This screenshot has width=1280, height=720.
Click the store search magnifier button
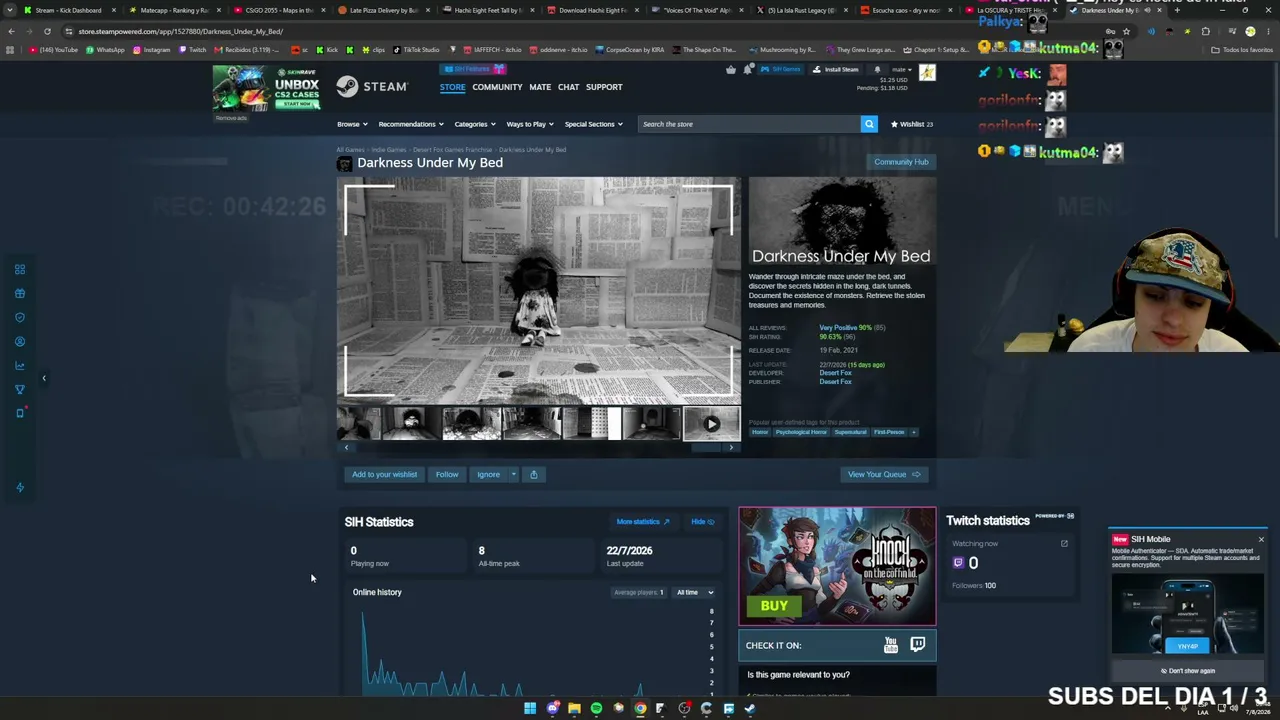[869, 124]
